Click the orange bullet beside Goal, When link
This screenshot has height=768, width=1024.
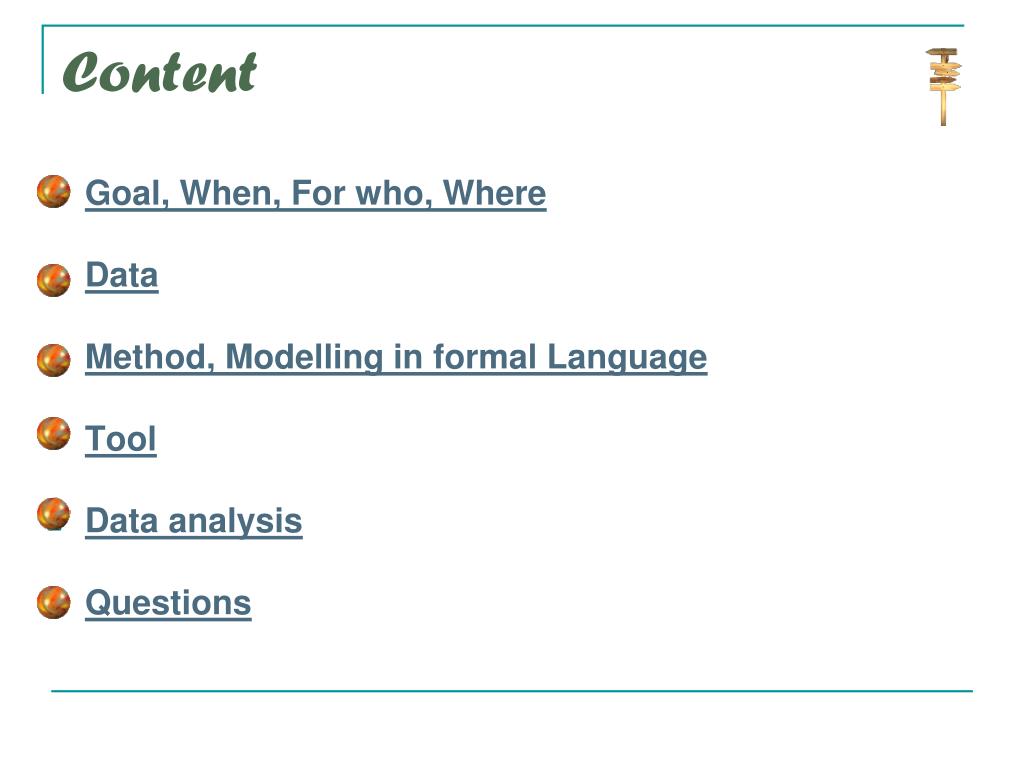54,191
